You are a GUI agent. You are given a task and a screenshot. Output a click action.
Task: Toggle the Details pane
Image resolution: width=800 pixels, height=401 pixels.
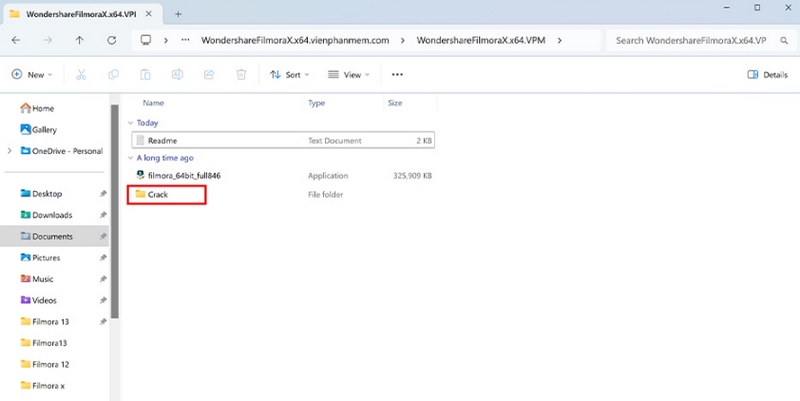767,74
